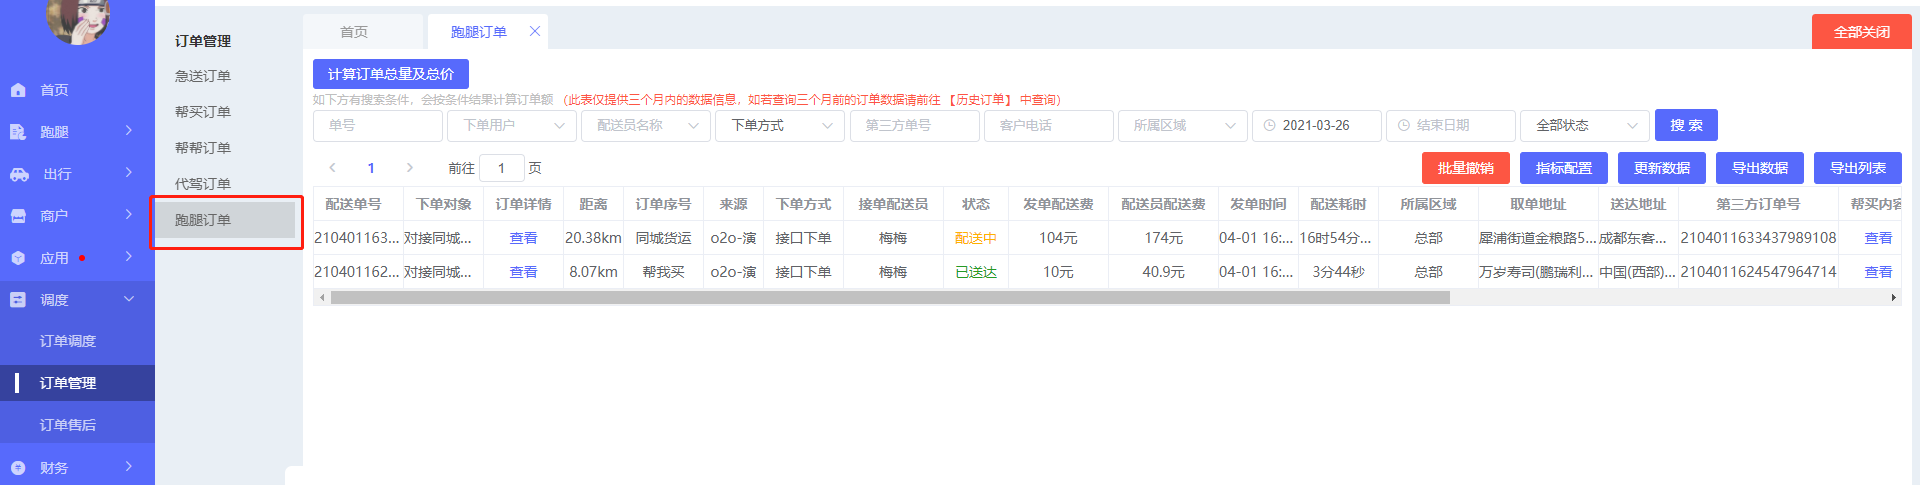
Task: Go to next page arrow
Action: coord(409,168)
